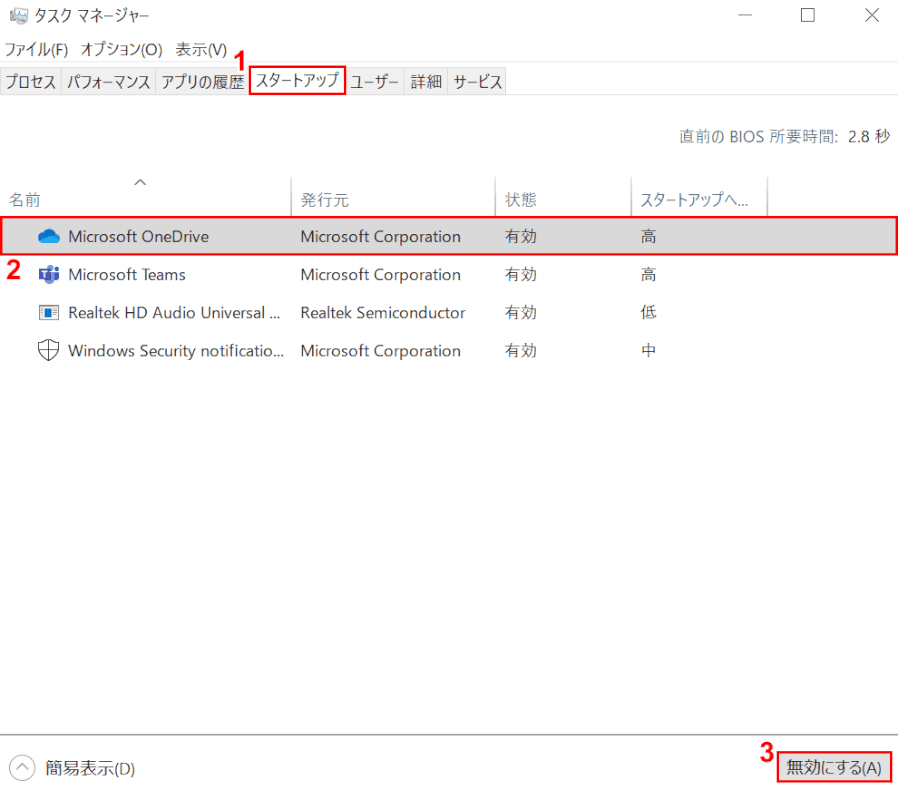Click the Task Manager title bar icon
Viewport: 898px width, 800px height.
(18, 15)
